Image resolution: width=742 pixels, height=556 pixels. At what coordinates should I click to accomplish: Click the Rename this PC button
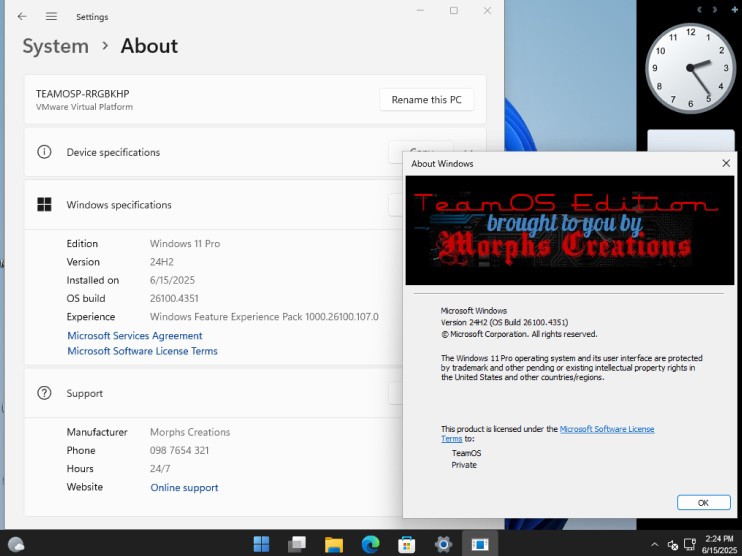tap(426, 100)
